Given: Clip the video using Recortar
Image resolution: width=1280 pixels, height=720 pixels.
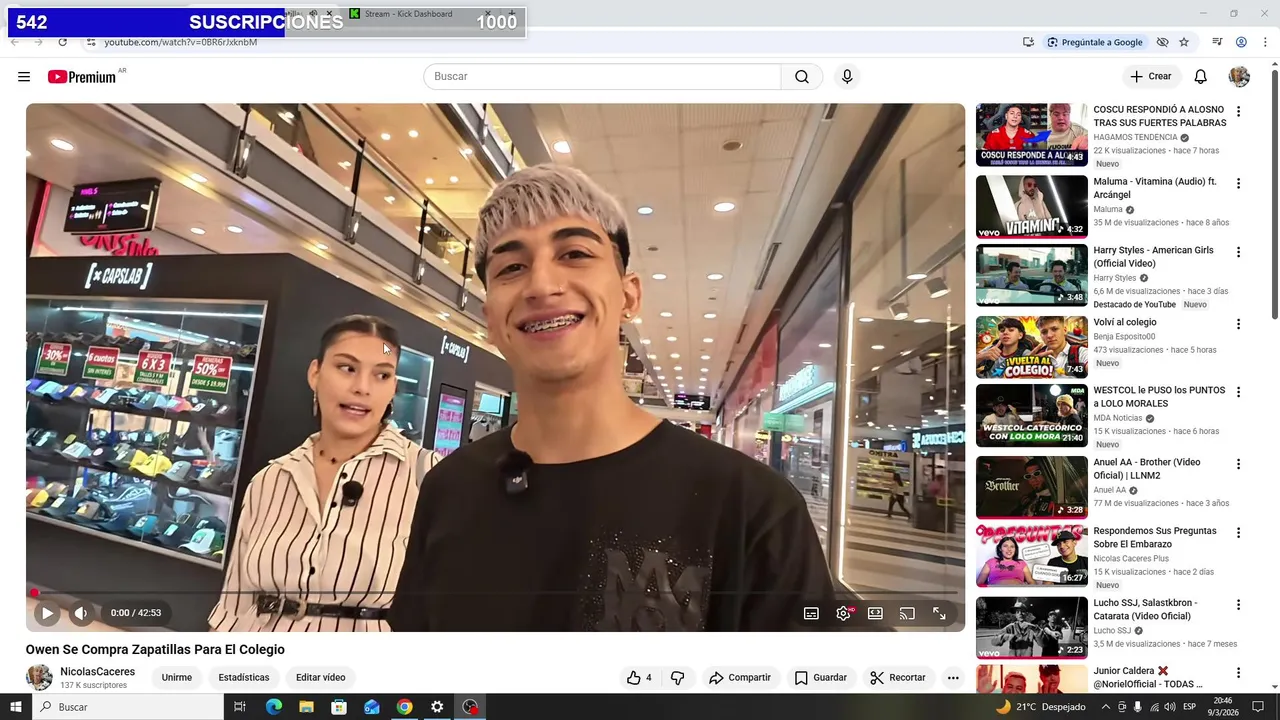Looking at the screenshot, I should point(898,678).
